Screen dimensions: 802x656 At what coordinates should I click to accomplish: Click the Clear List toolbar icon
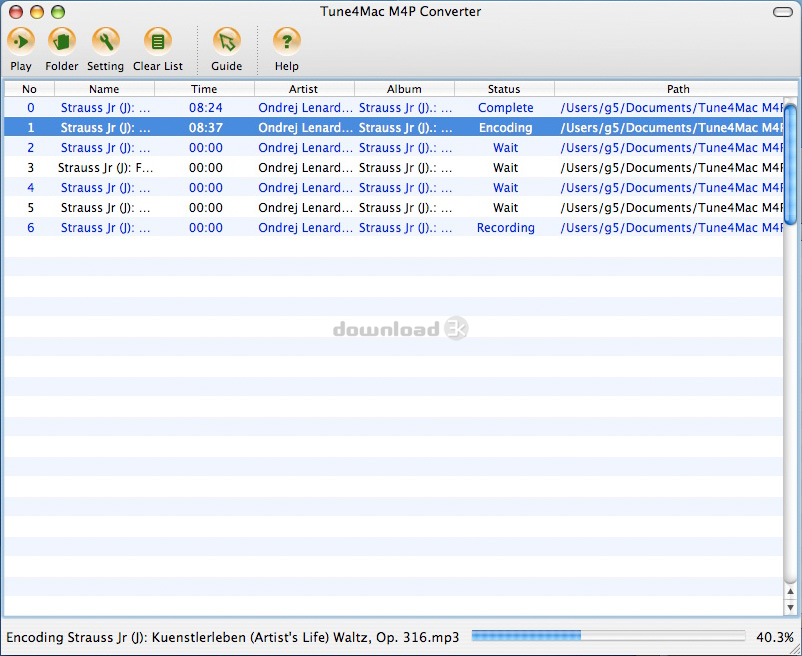[158, 41]
